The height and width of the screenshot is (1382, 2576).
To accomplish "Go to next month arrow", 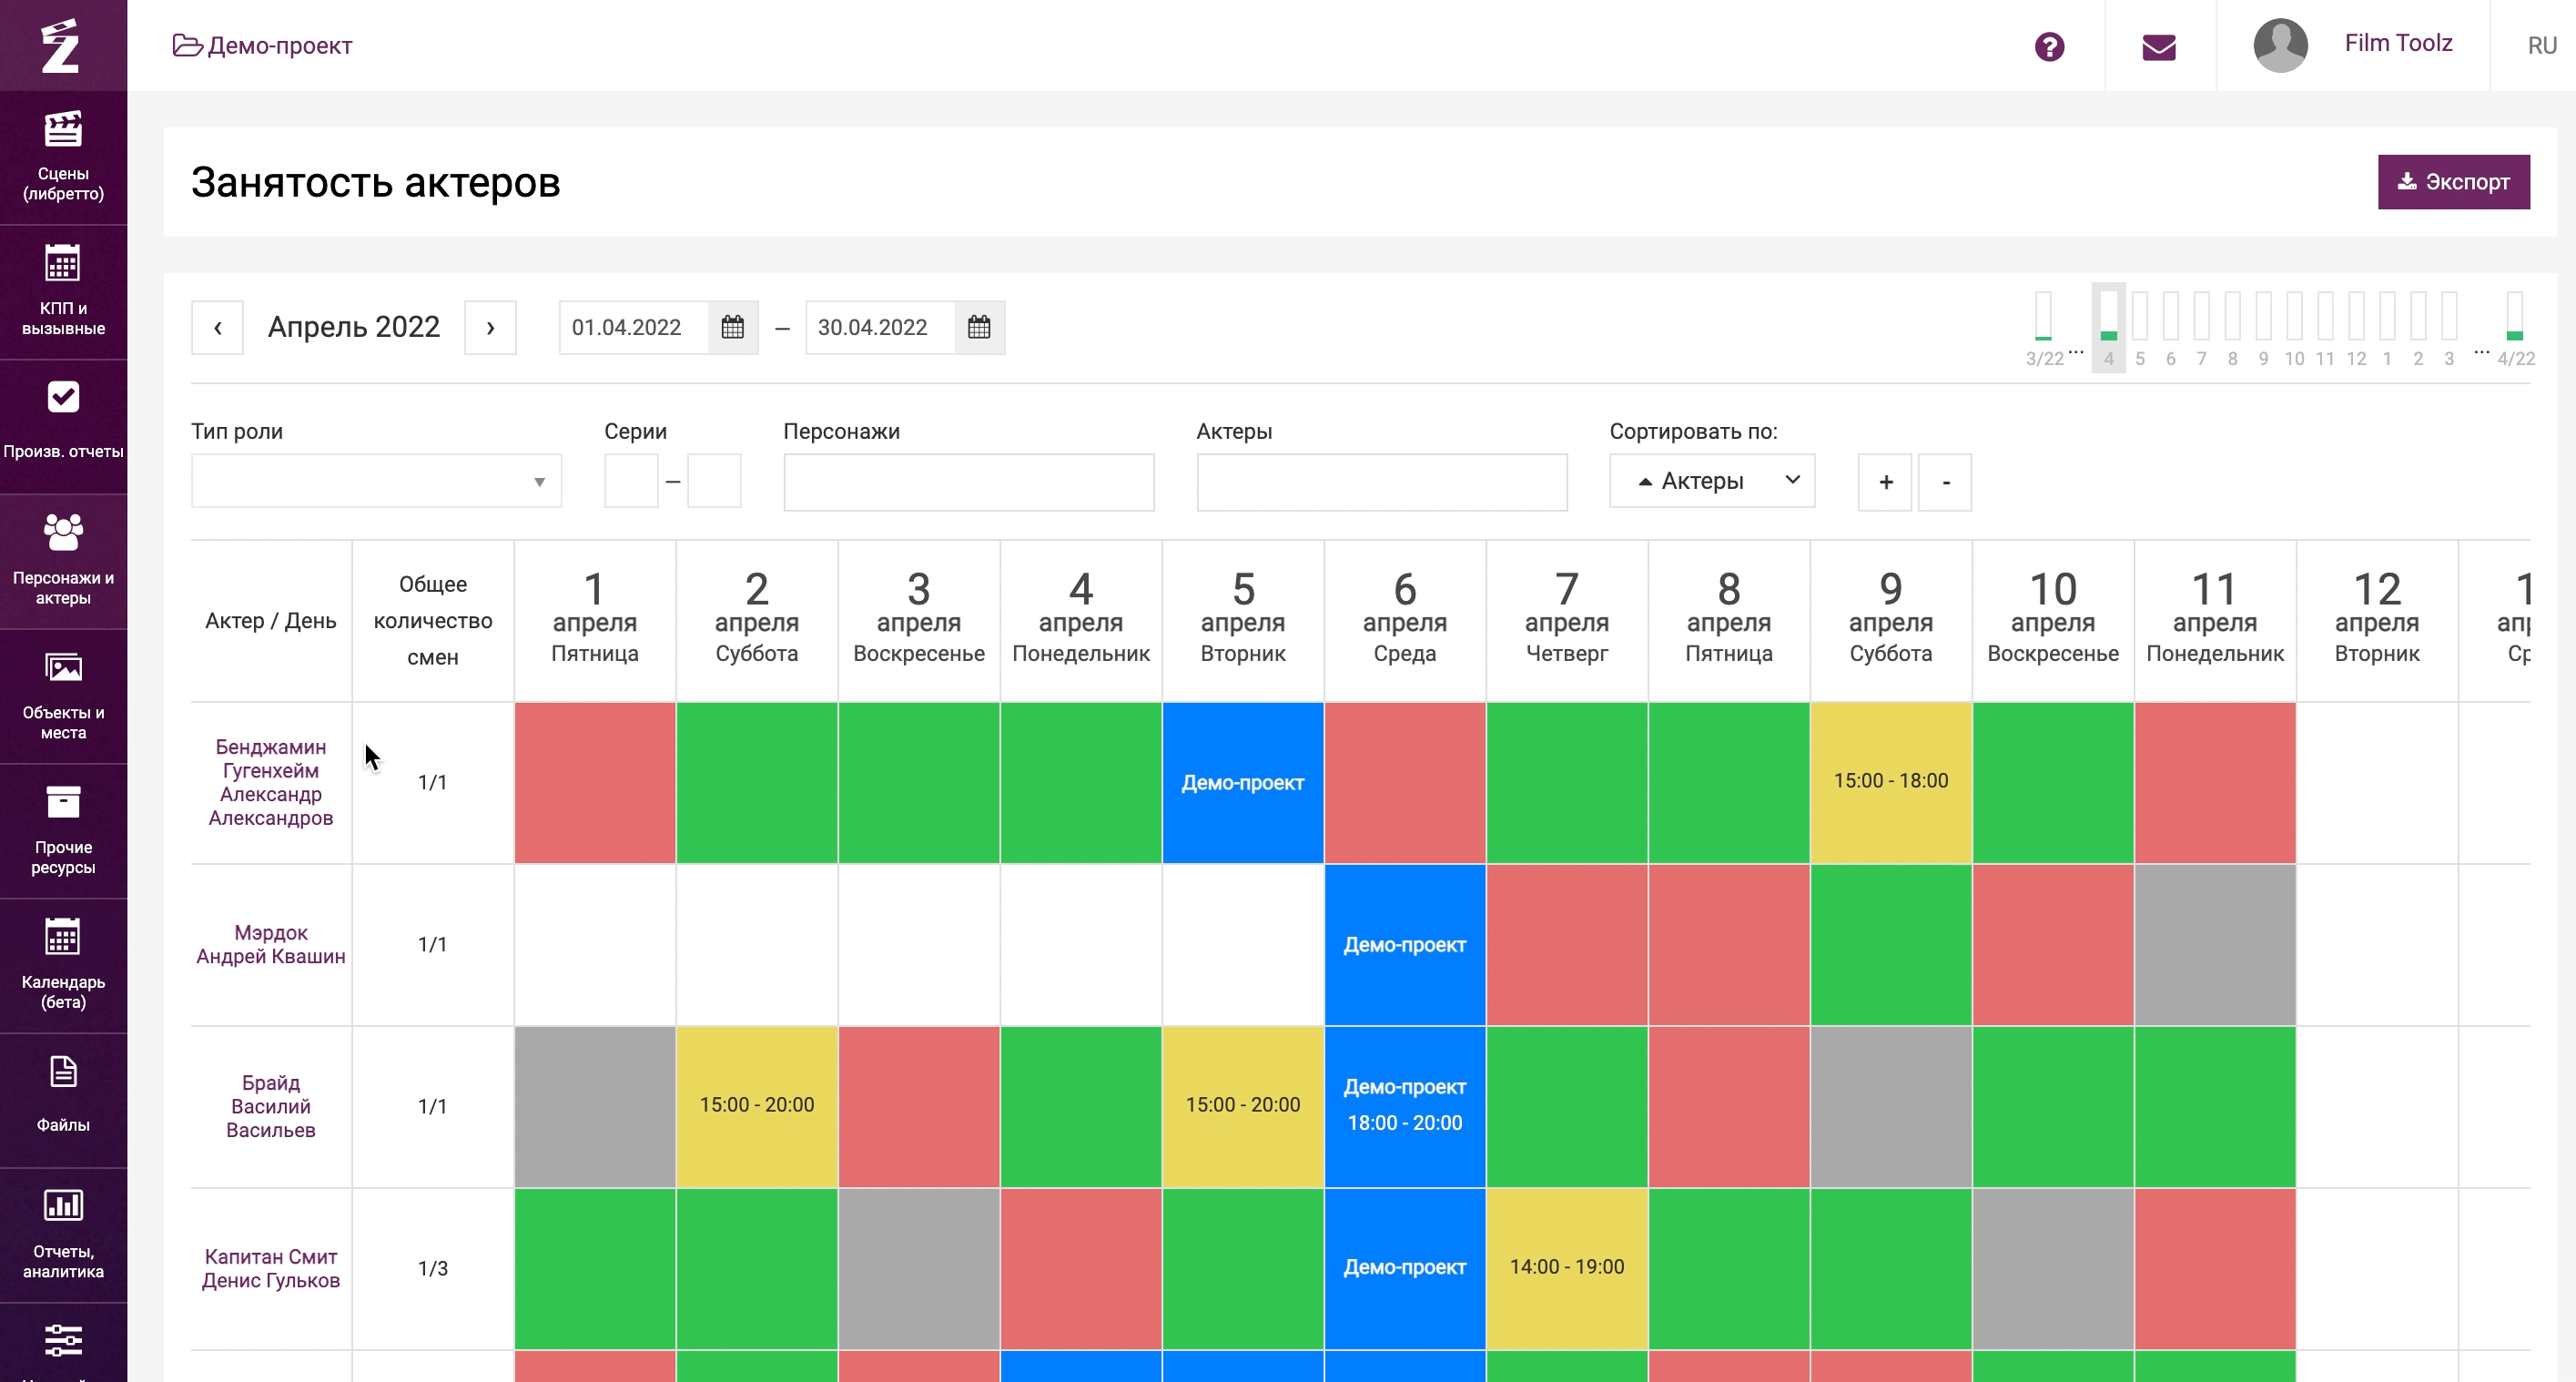I will click(x=490, y=327).
